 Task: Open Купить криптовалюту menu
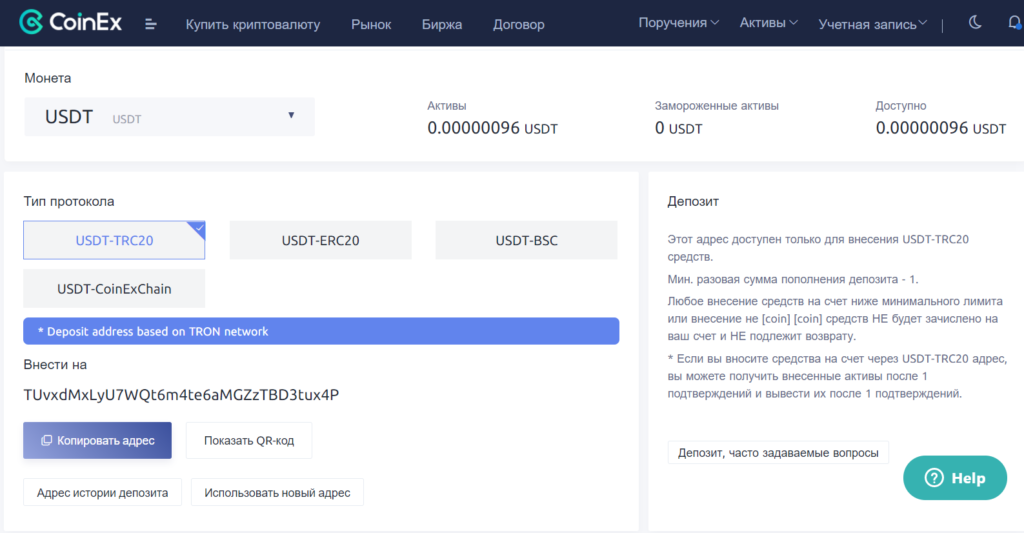253,24
